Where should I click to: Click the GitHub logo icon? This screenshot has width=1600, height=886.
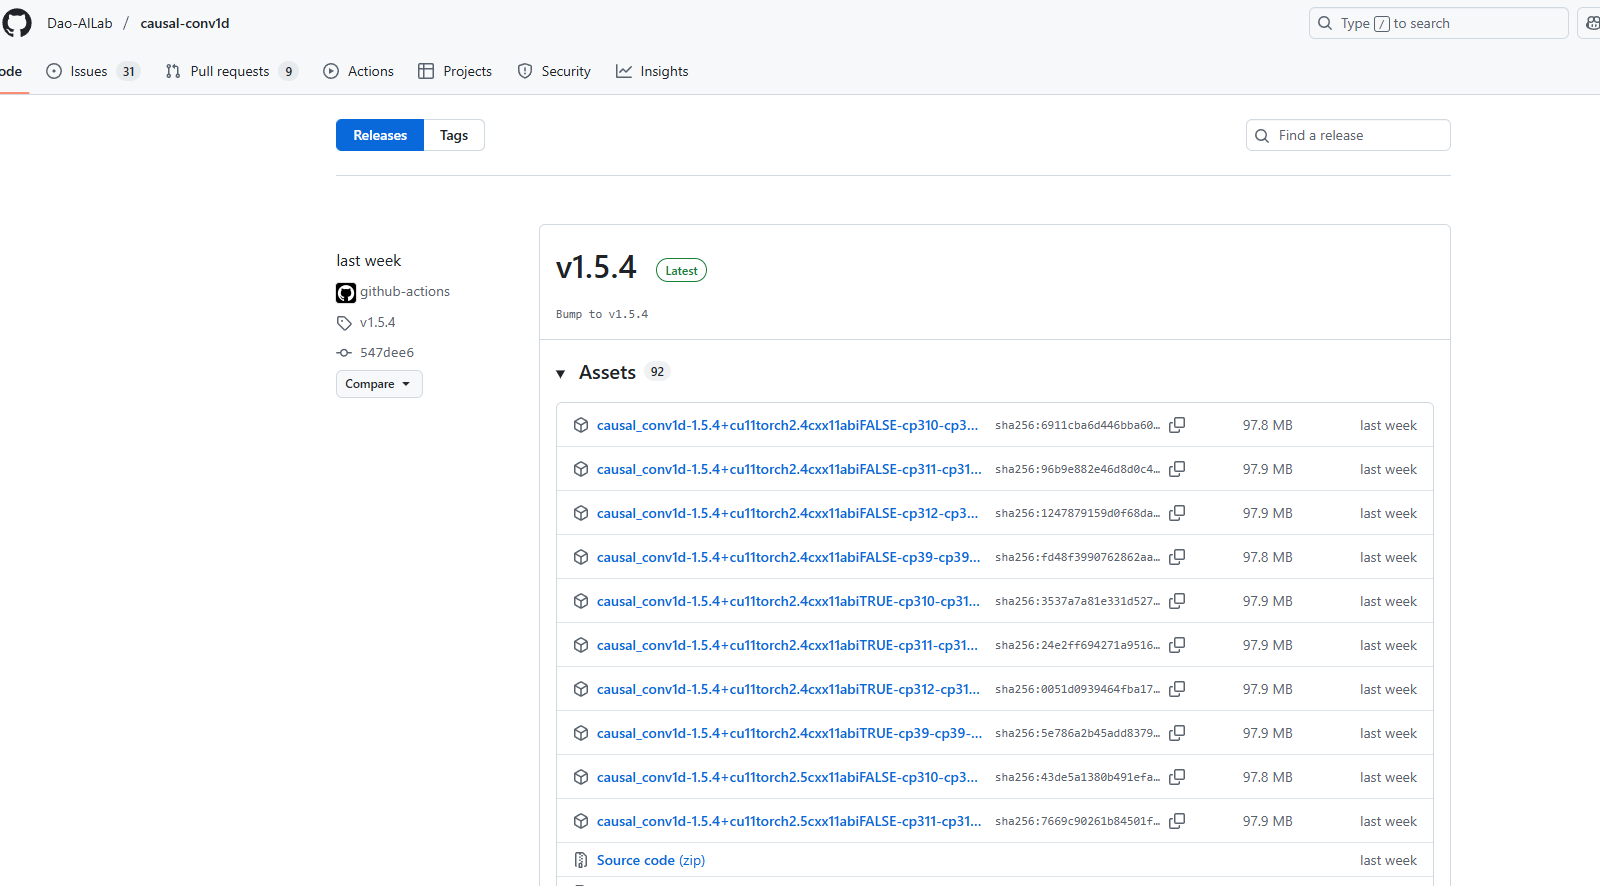(17, 23)
